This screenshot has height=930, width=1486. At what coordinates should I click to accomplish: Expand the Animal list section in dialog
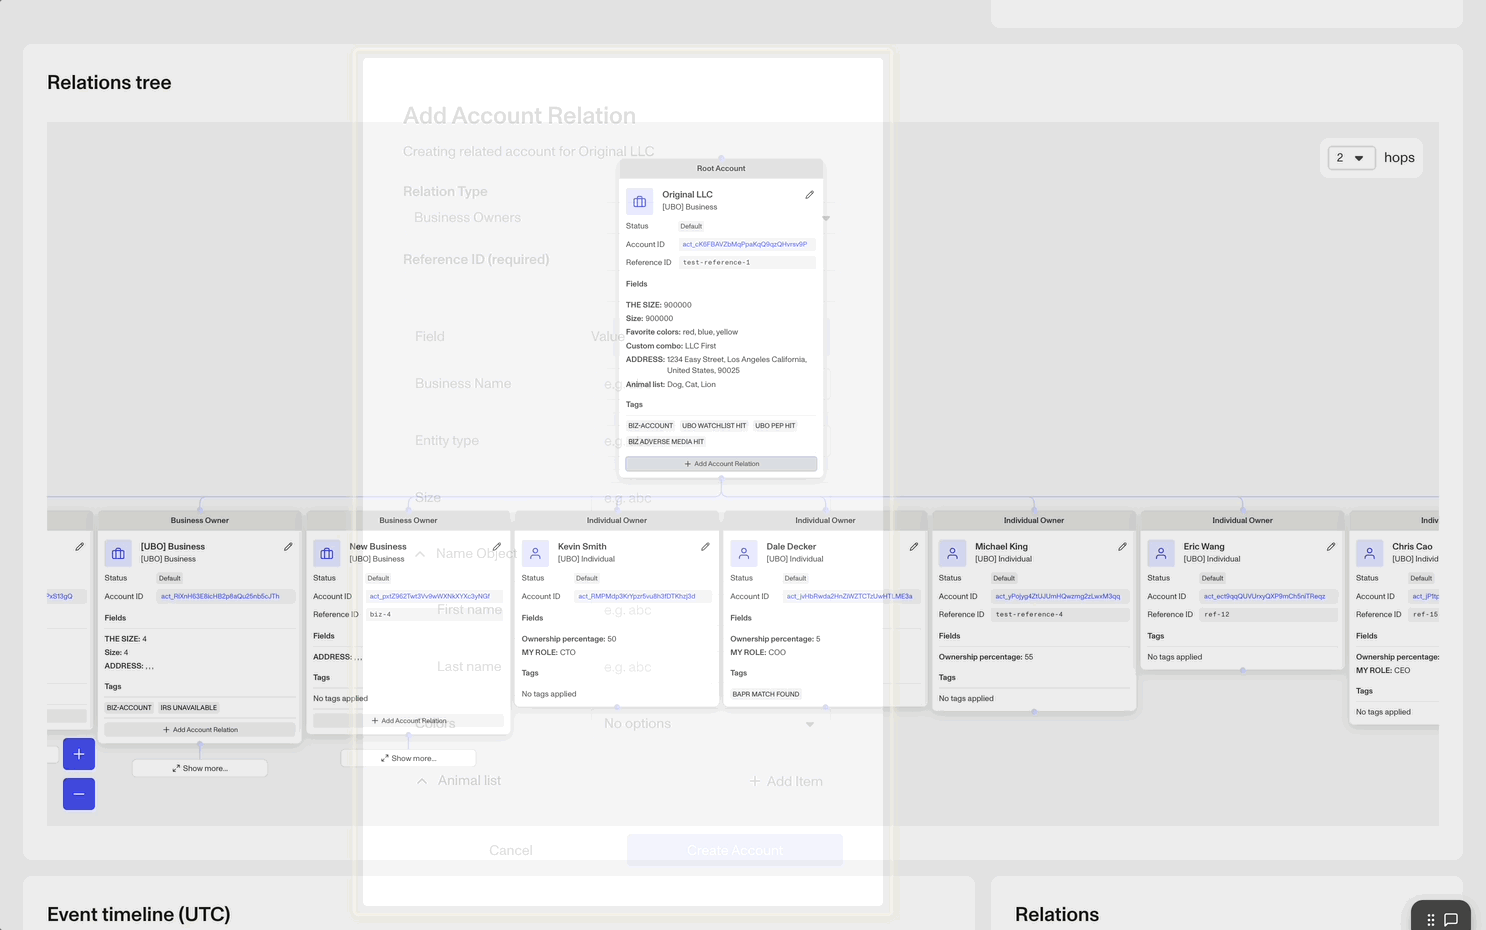(x=422, y=781)
